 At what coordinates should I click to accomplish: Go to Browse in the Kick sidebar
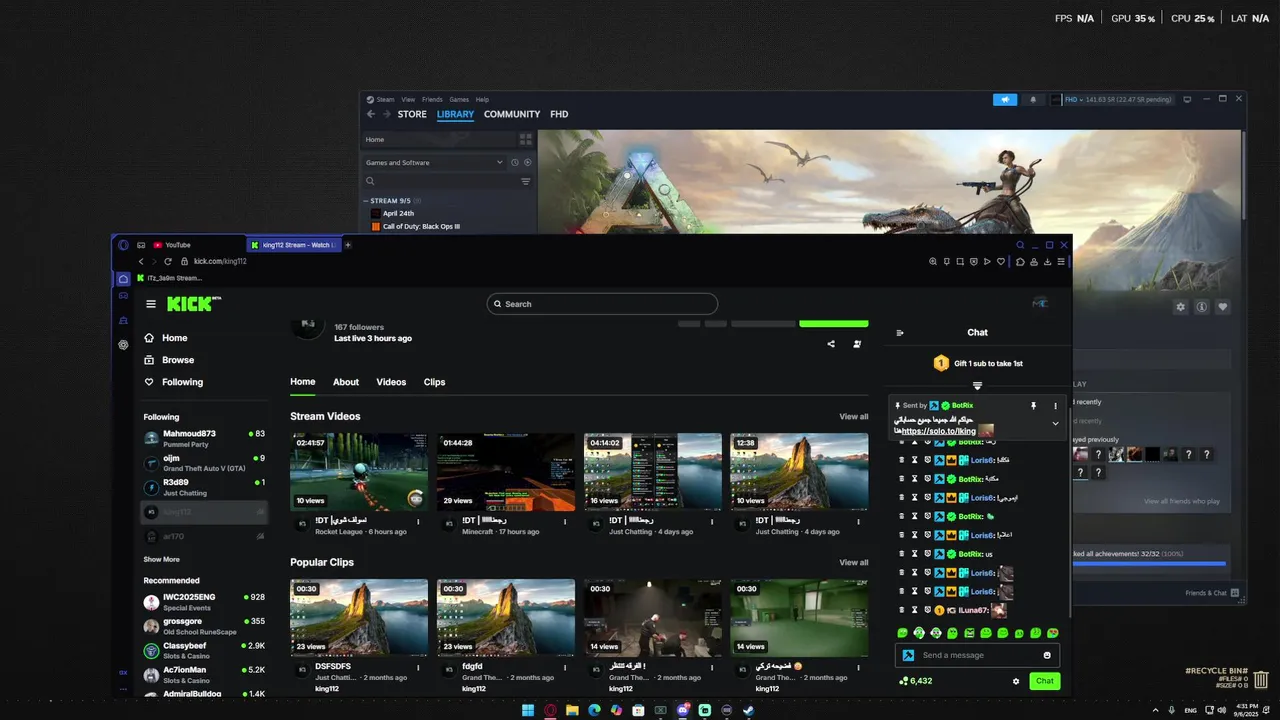[169, 360]
